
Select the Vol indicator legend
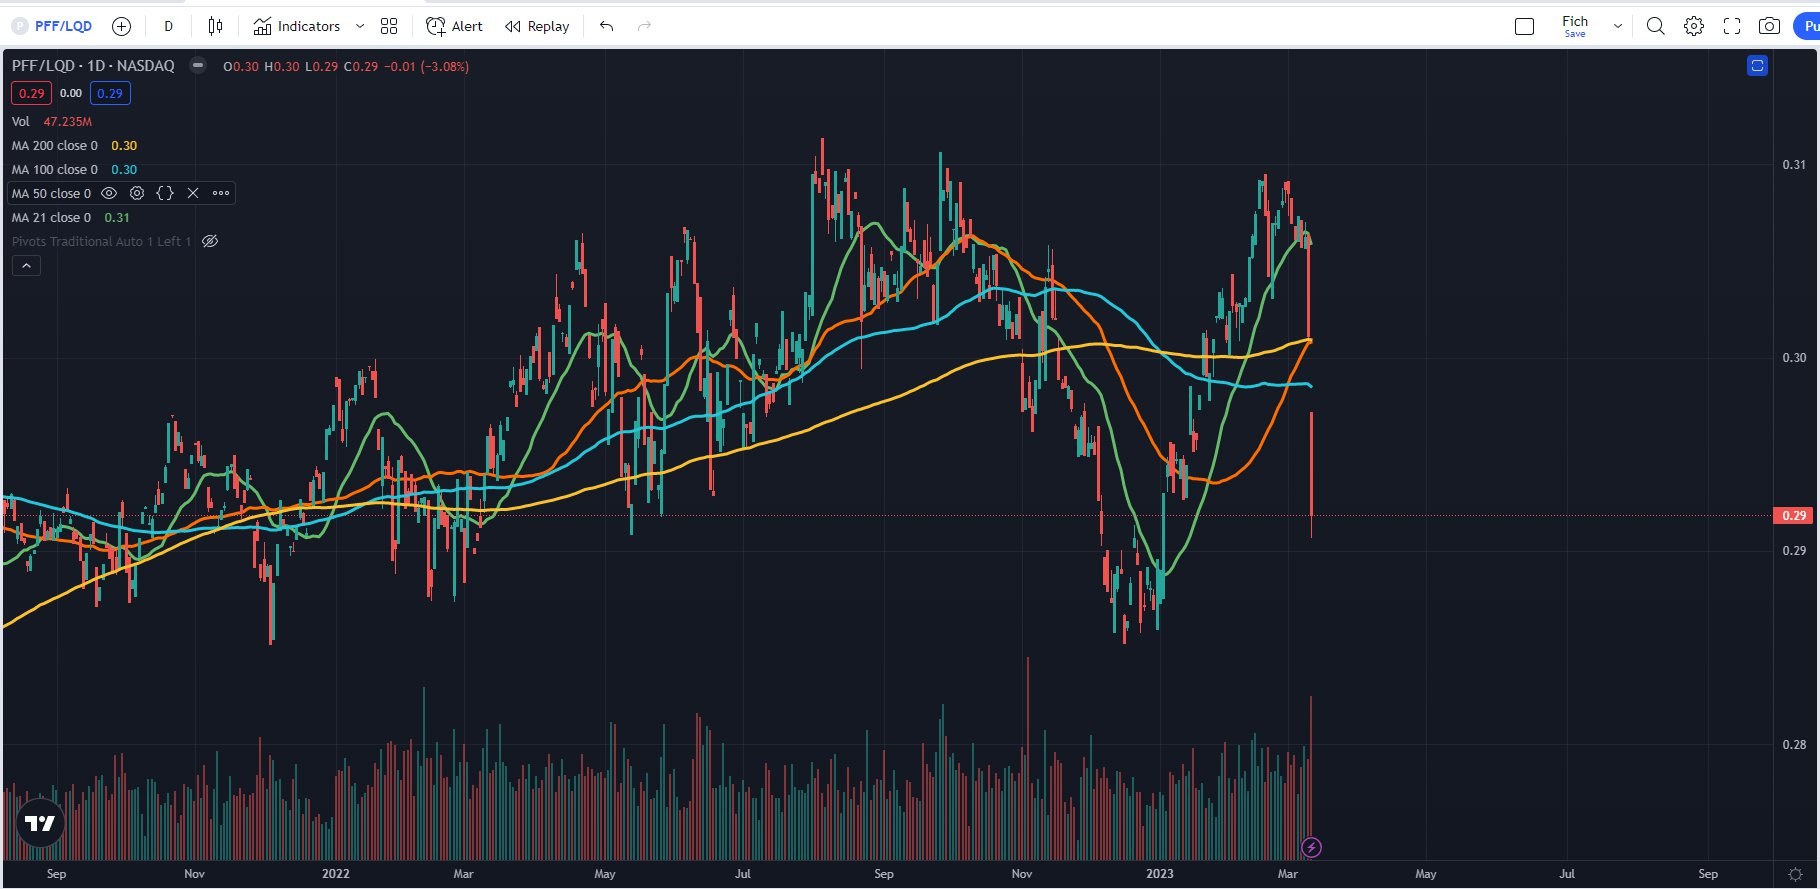pyautogui.click(x=21, y=121)
